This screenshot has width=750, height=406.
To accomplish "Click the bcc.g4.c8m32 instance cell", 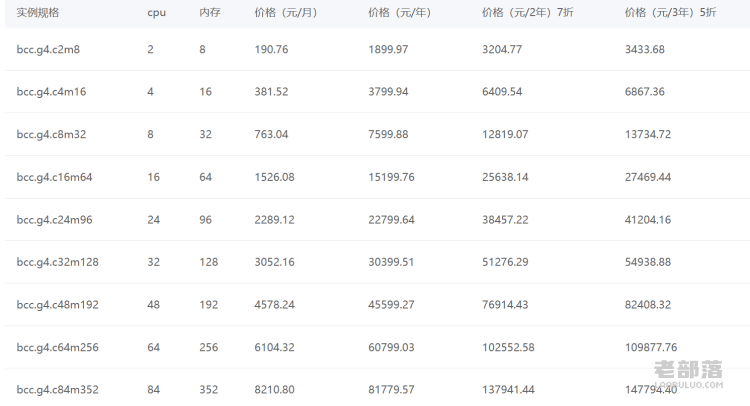I will 51,134.
